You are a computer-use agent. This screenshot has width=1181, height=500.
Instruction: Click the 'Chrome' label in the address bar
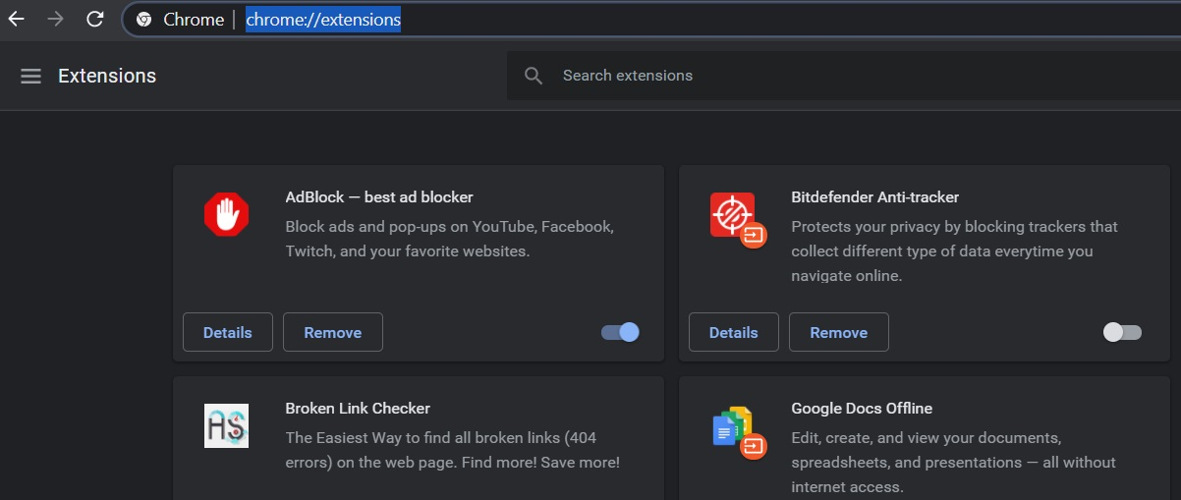tap(194, 20)
